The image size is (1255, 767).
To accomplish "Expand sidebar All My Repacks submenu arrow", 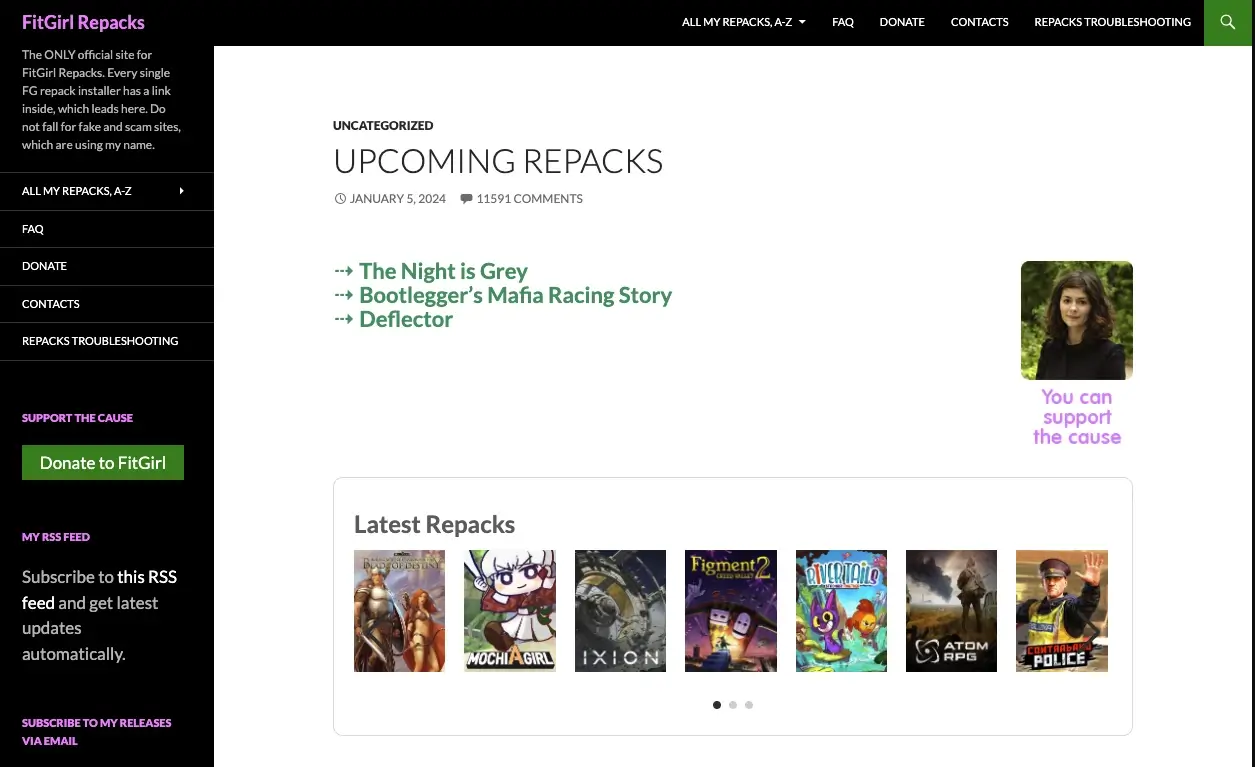I will tap(181, 191).
